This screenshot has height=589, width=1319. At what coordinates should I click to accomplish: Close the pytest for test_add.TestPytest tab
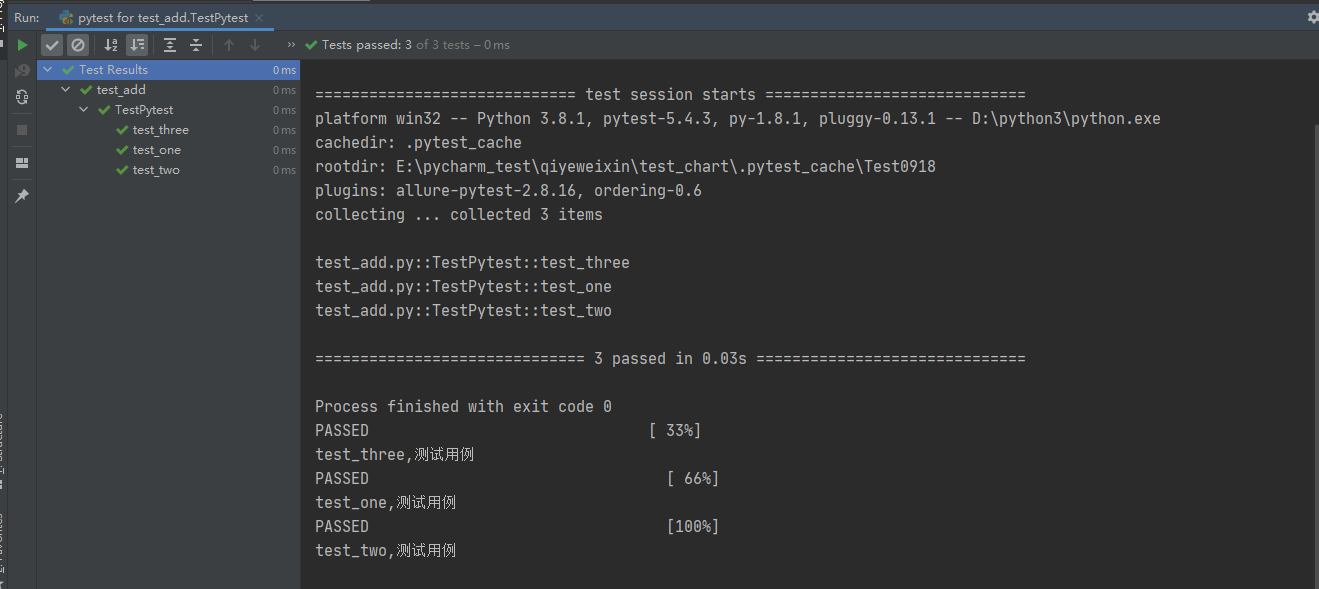click(259, 18)
